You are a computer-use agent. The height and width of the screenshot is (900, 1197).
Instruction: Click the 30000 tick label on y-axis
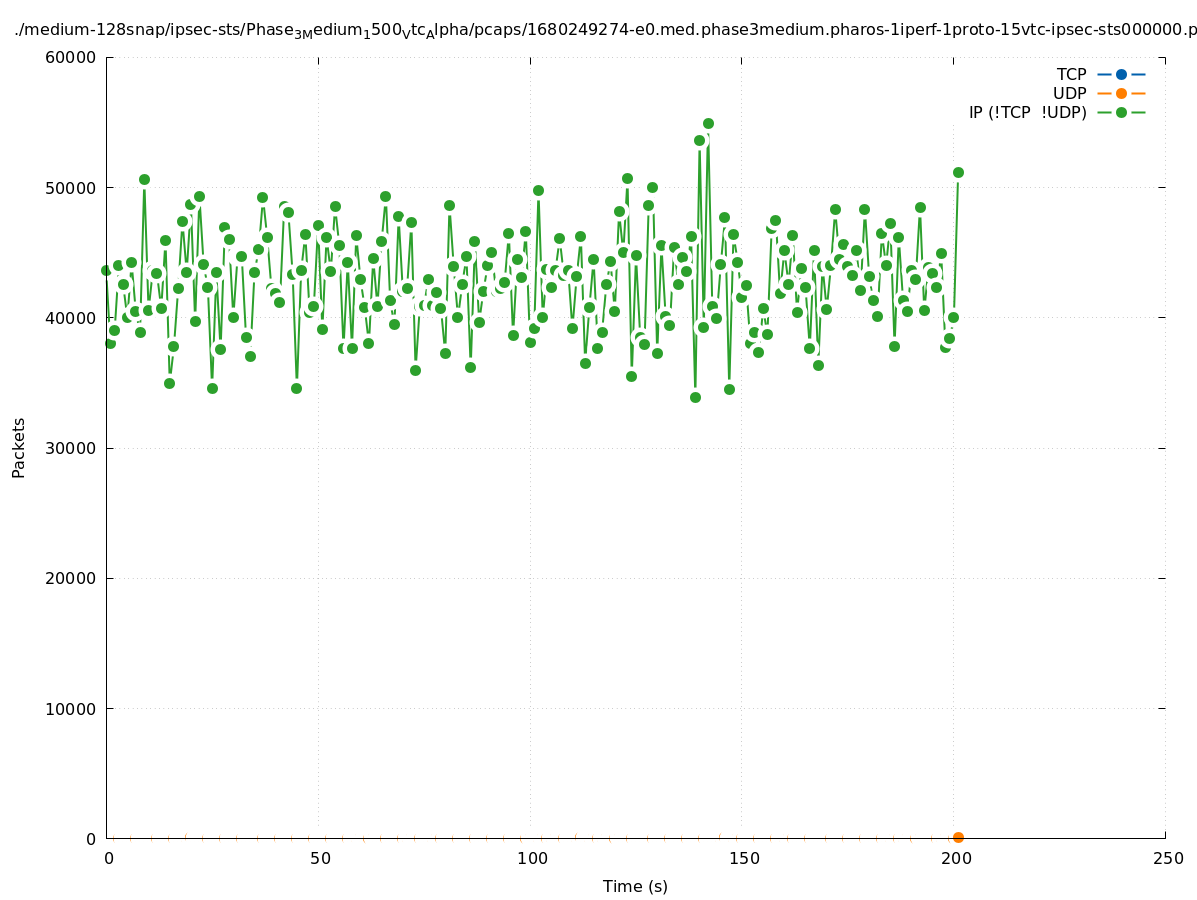(x=73, y=448)
